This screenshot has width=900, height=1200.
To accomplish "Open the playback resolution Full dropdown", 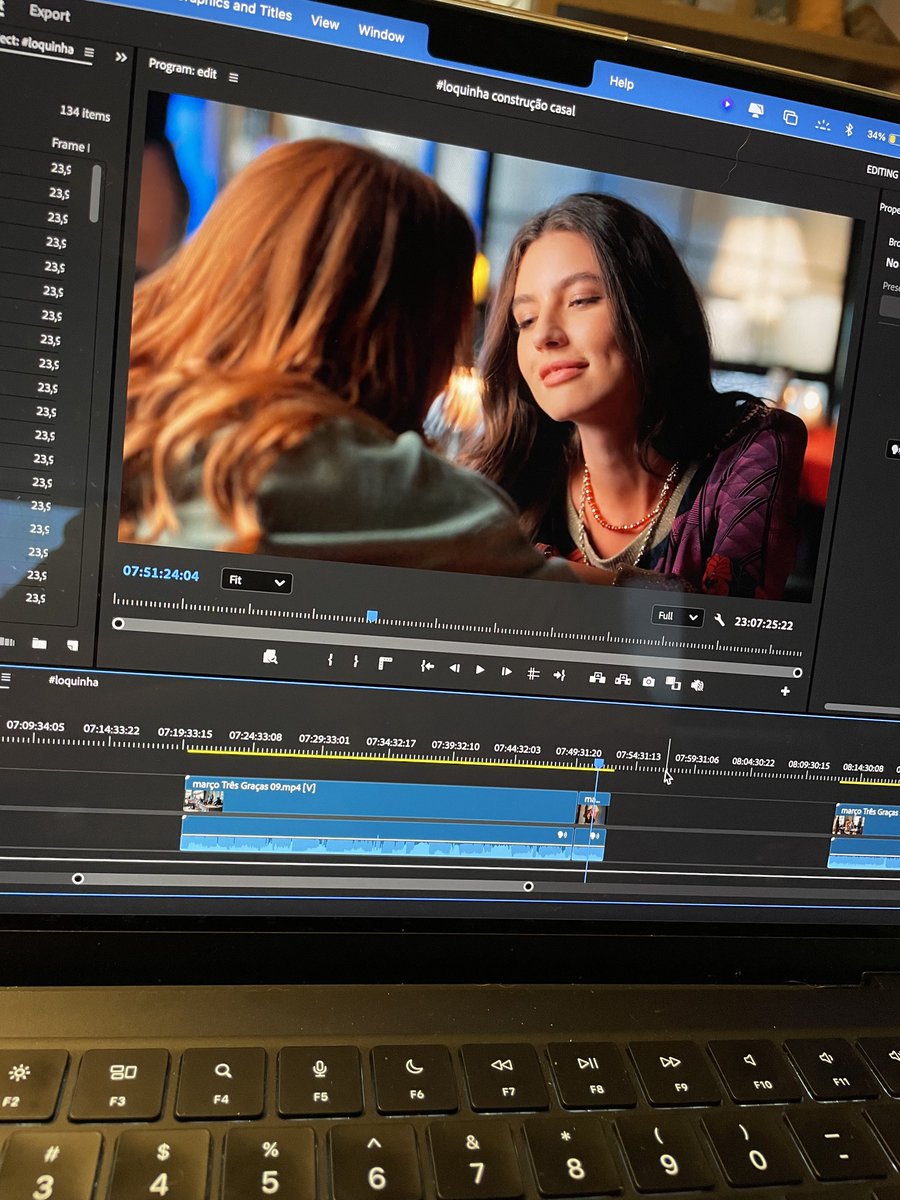I will pos(677,616).
